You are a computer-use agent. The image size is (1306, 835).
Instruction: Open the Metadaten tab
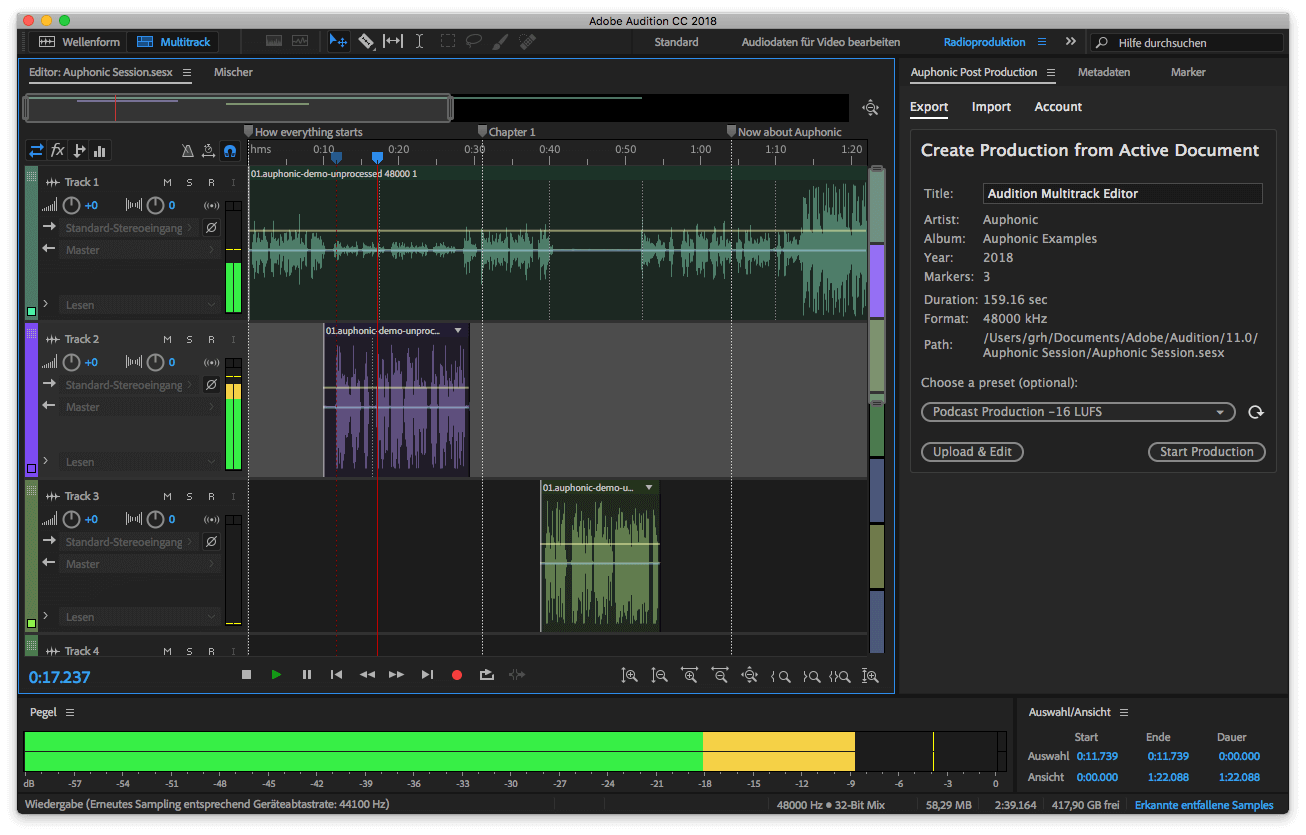click(1104, 72)
